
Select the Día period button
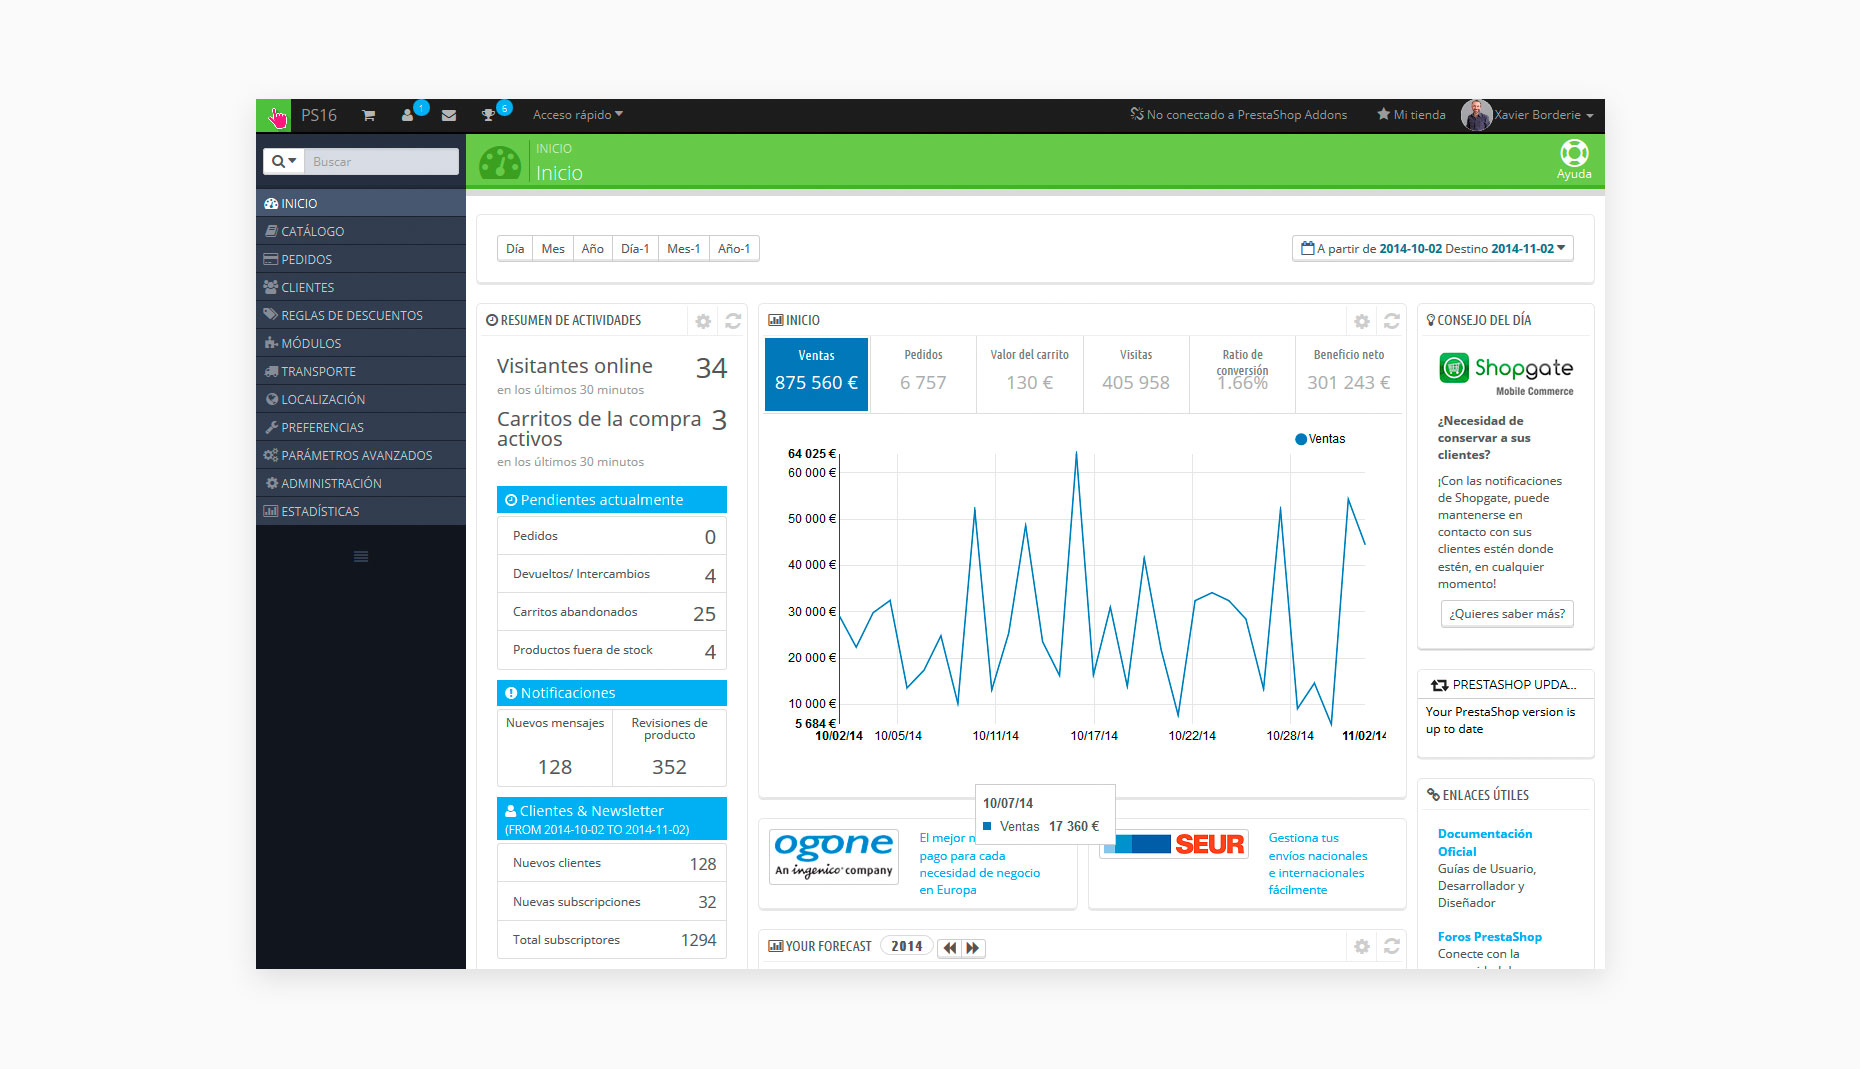click(x=515, y=249)
